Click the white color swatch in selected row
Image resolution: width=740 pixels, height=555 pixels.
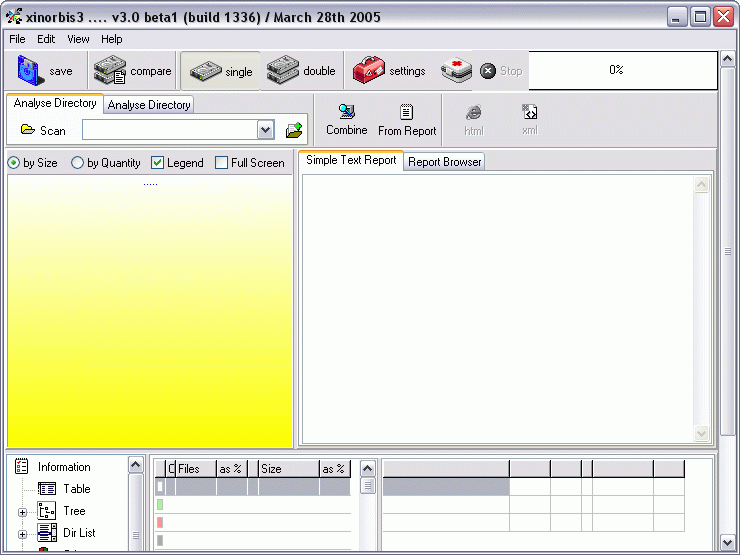(x=160, y=487)
